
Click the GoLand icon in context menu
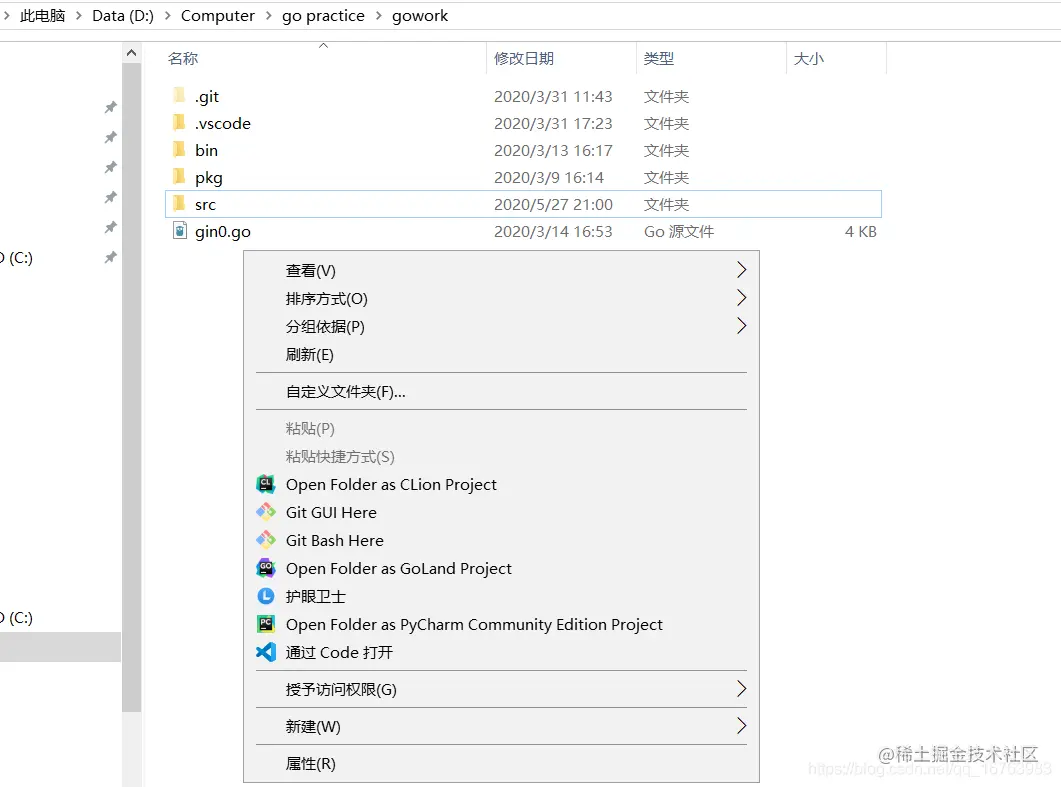tap(265, 568)
